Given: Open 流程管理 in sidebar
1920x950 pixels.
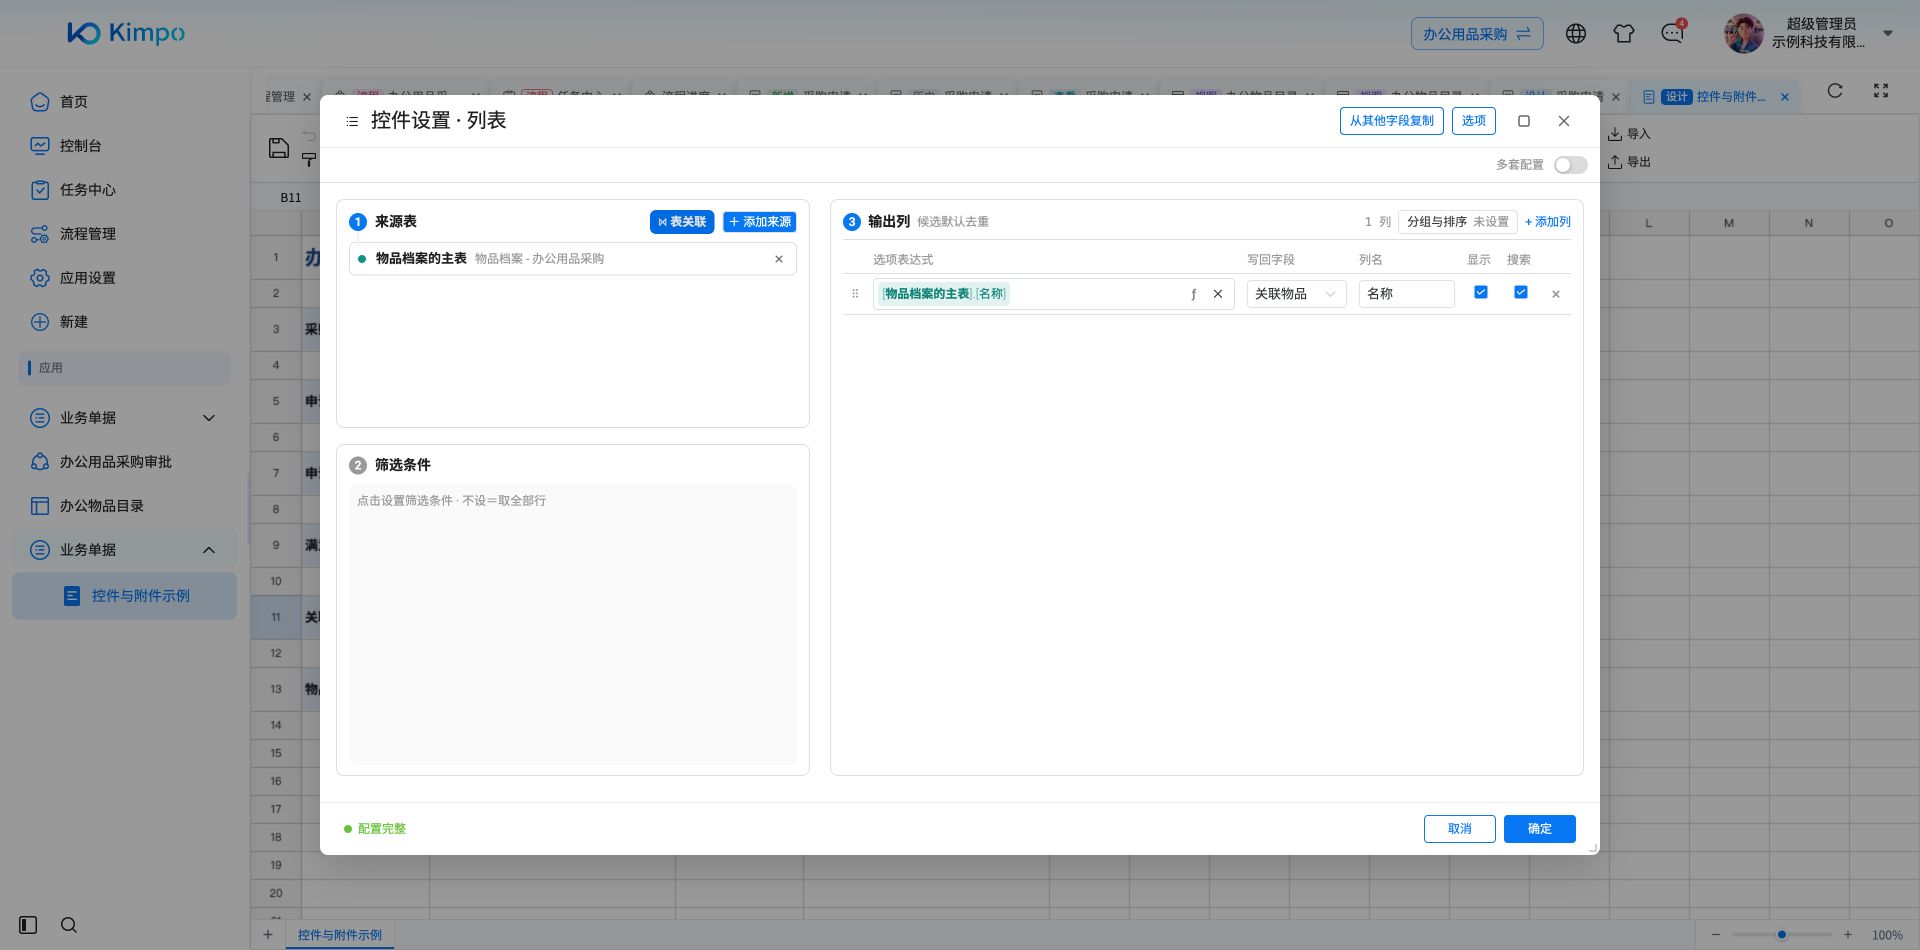Looking at the screenshot, I should click(88, 234).
